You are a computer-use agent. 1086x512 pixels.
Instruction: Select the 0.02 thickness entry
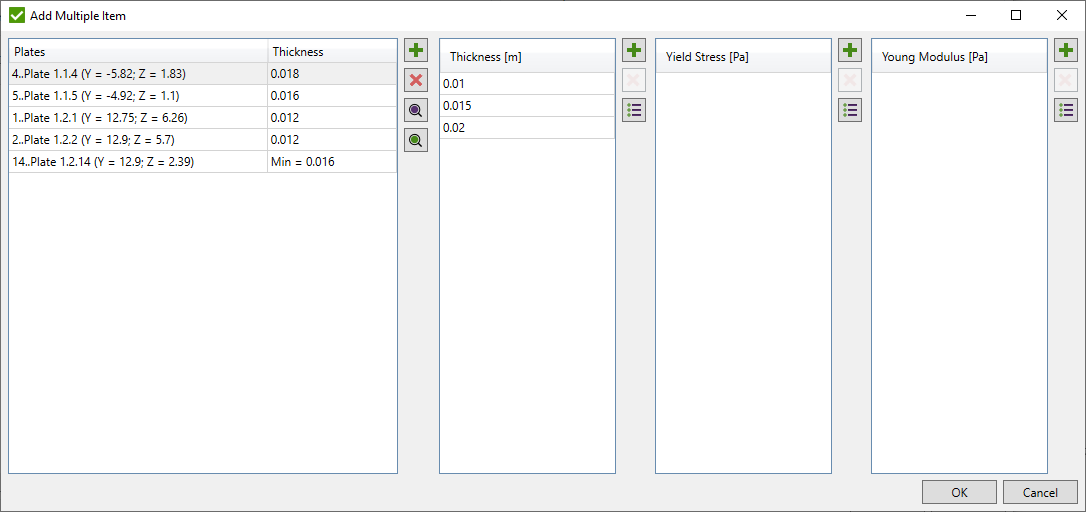(x=526, y=128)
